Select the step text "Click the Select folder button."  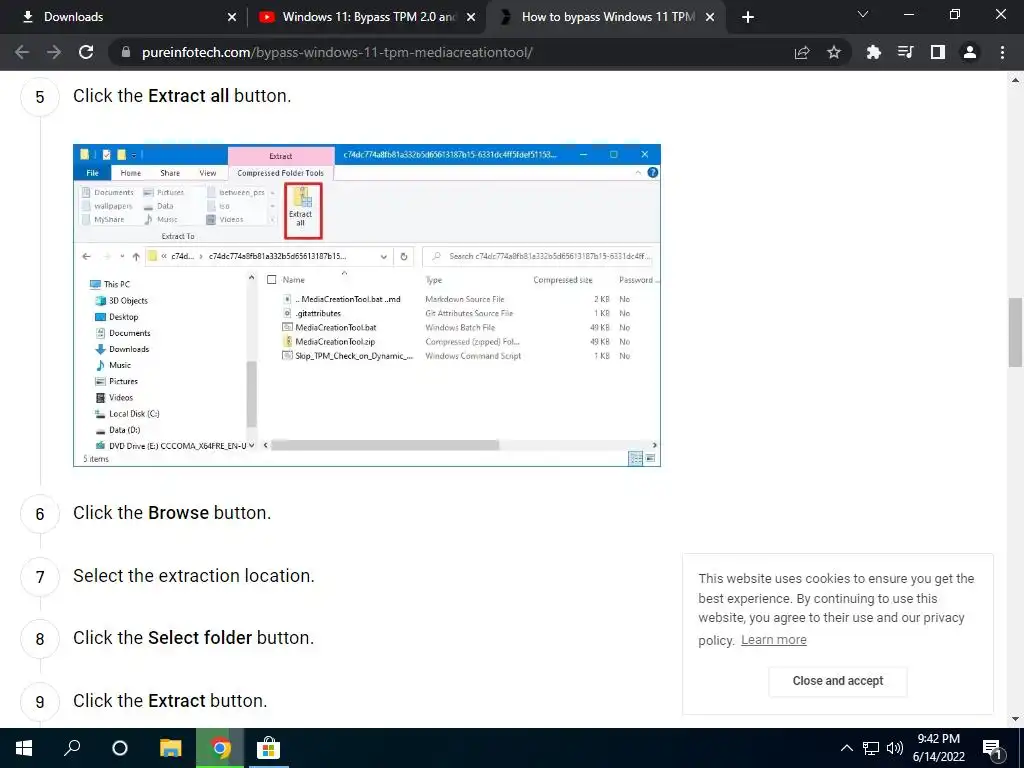click(x=193, y=637)
